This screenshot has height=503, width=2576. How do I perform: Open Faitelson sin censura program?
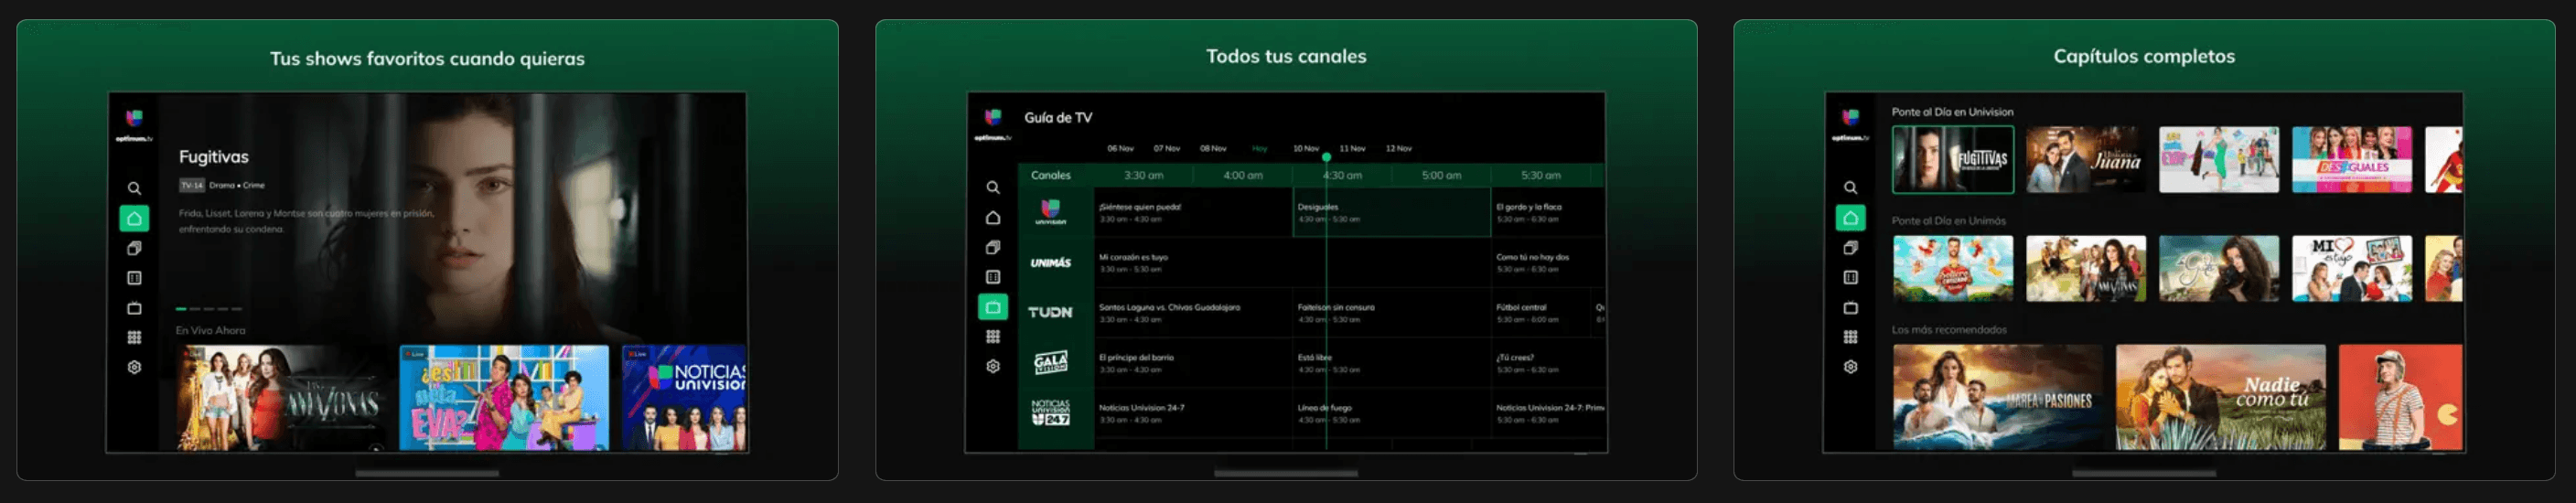pyautogui.click(x=1391, y=312)
